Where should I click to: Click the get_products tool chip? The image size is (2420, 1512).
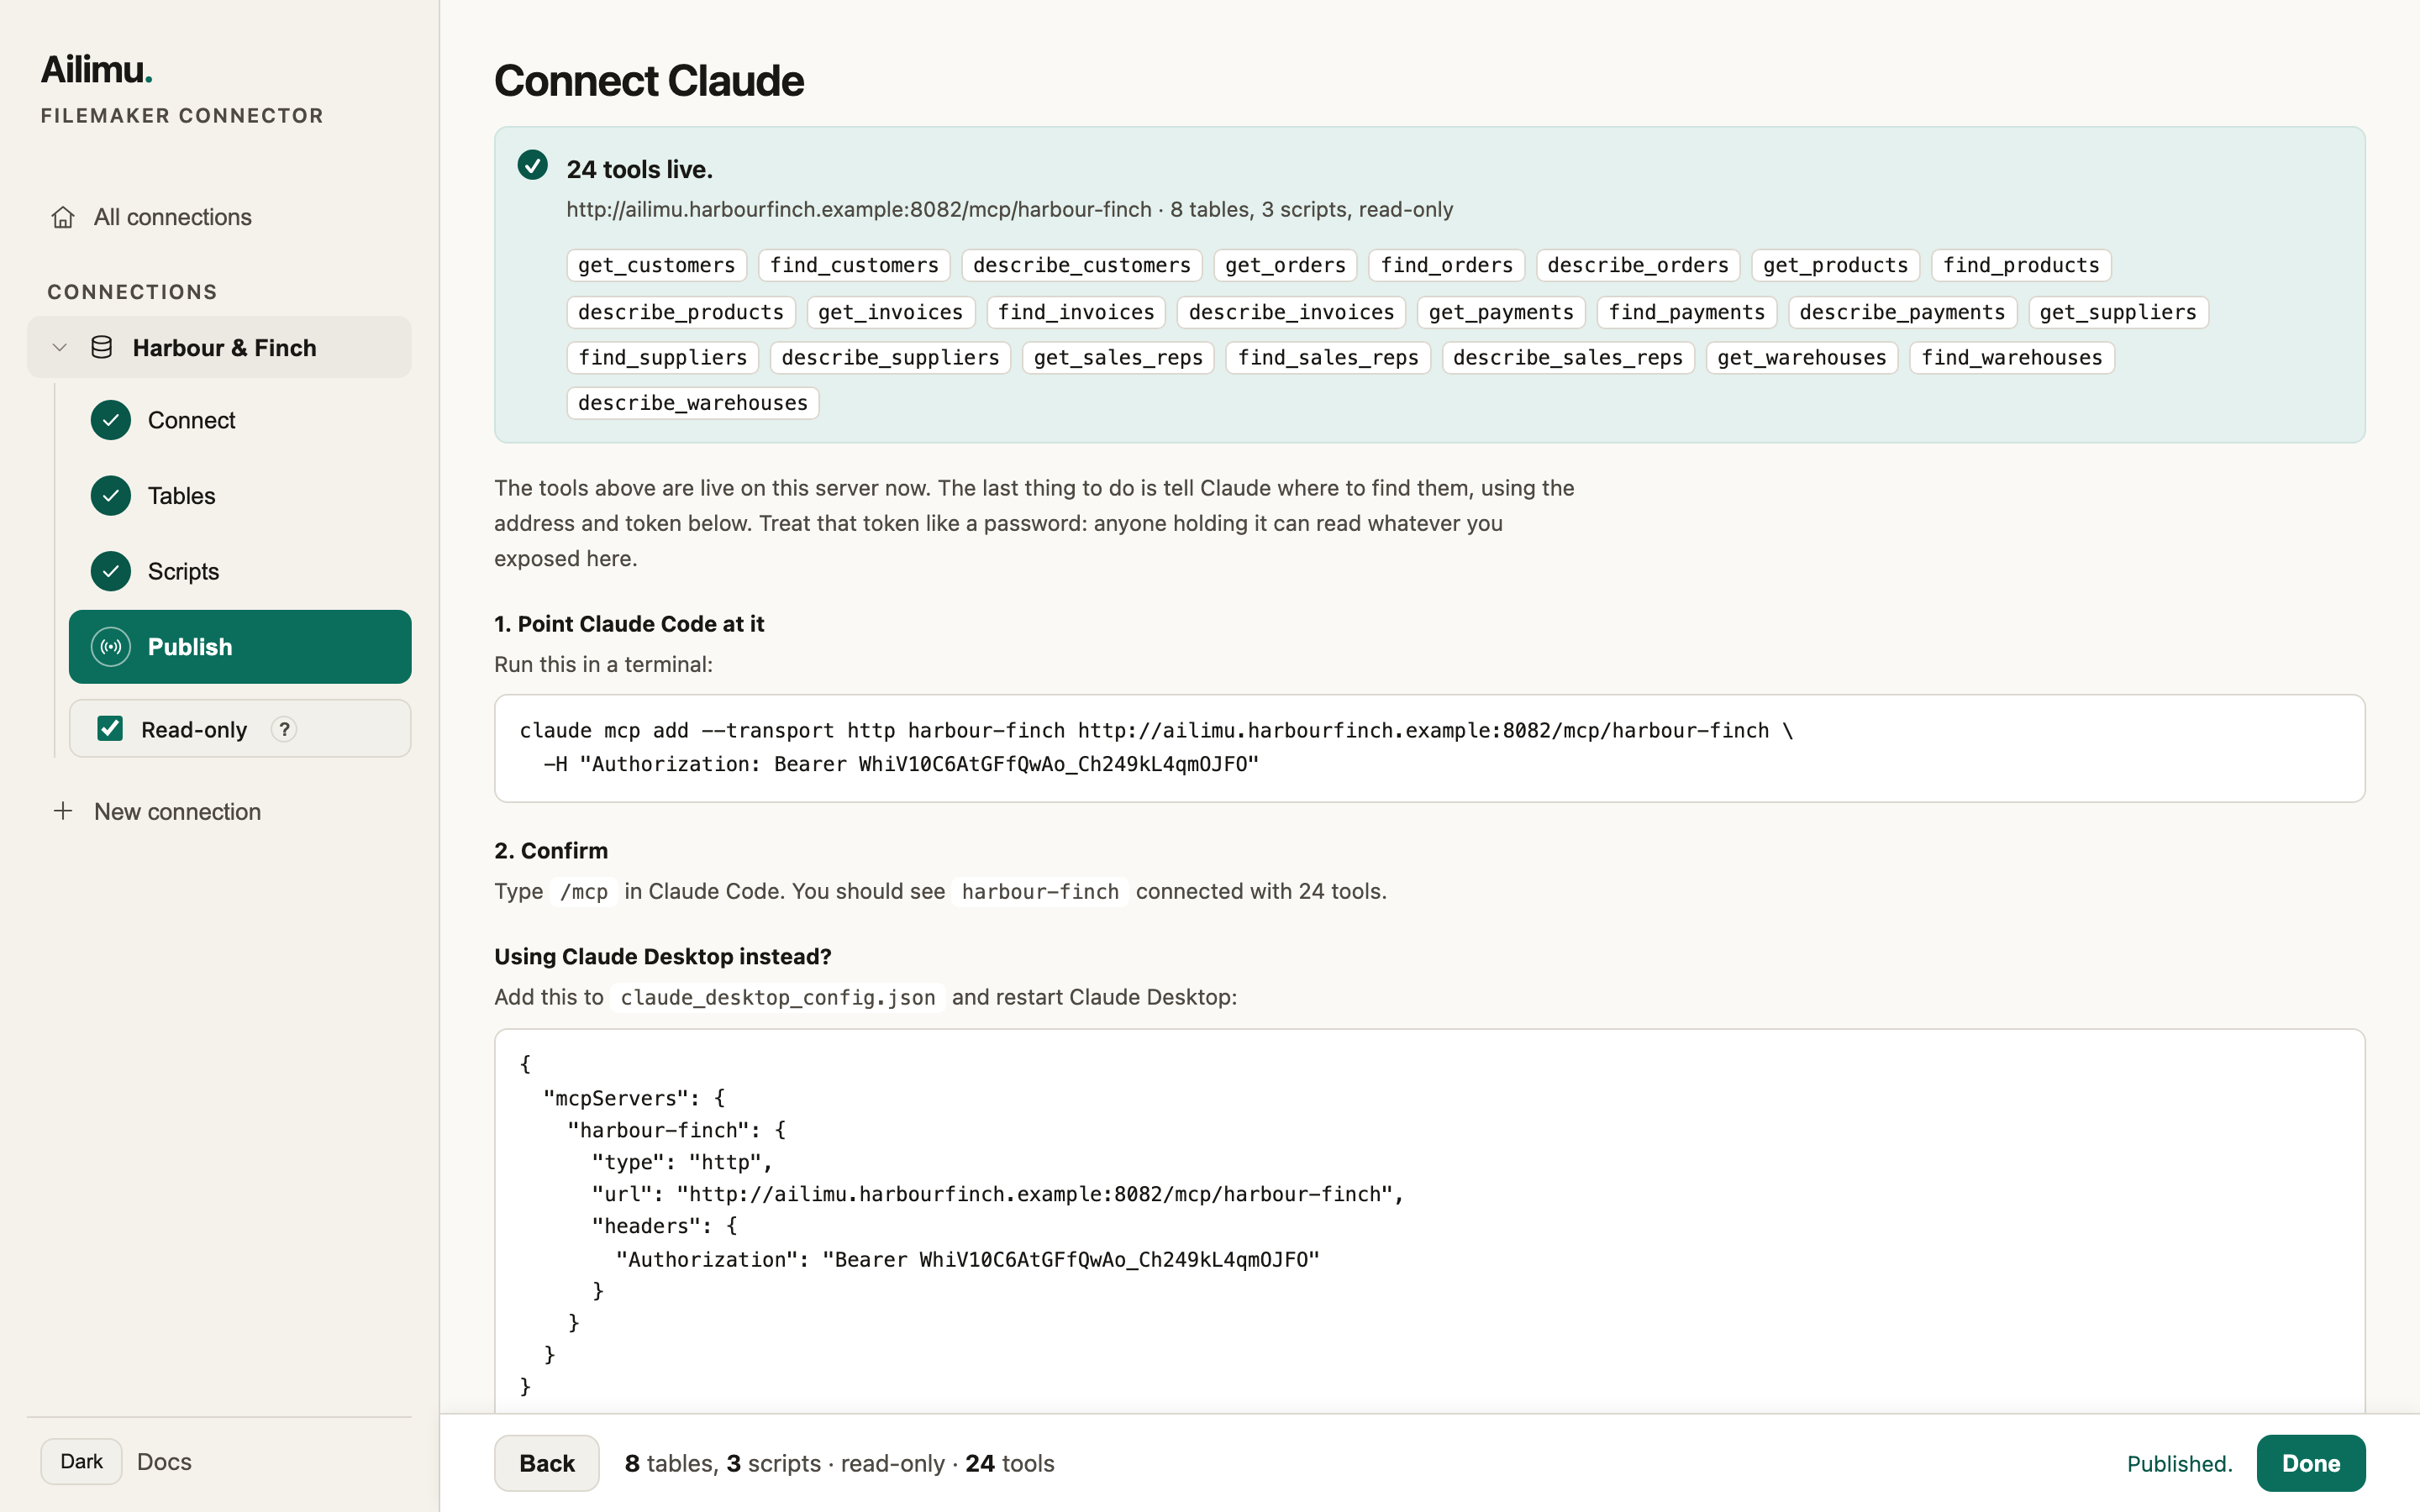coord(1836,265)
